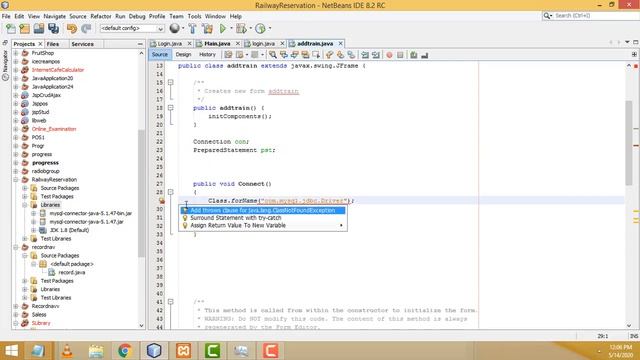This screenshot has height=360, width=640.
Task: Open the File menu
Action: coord(6,16)
